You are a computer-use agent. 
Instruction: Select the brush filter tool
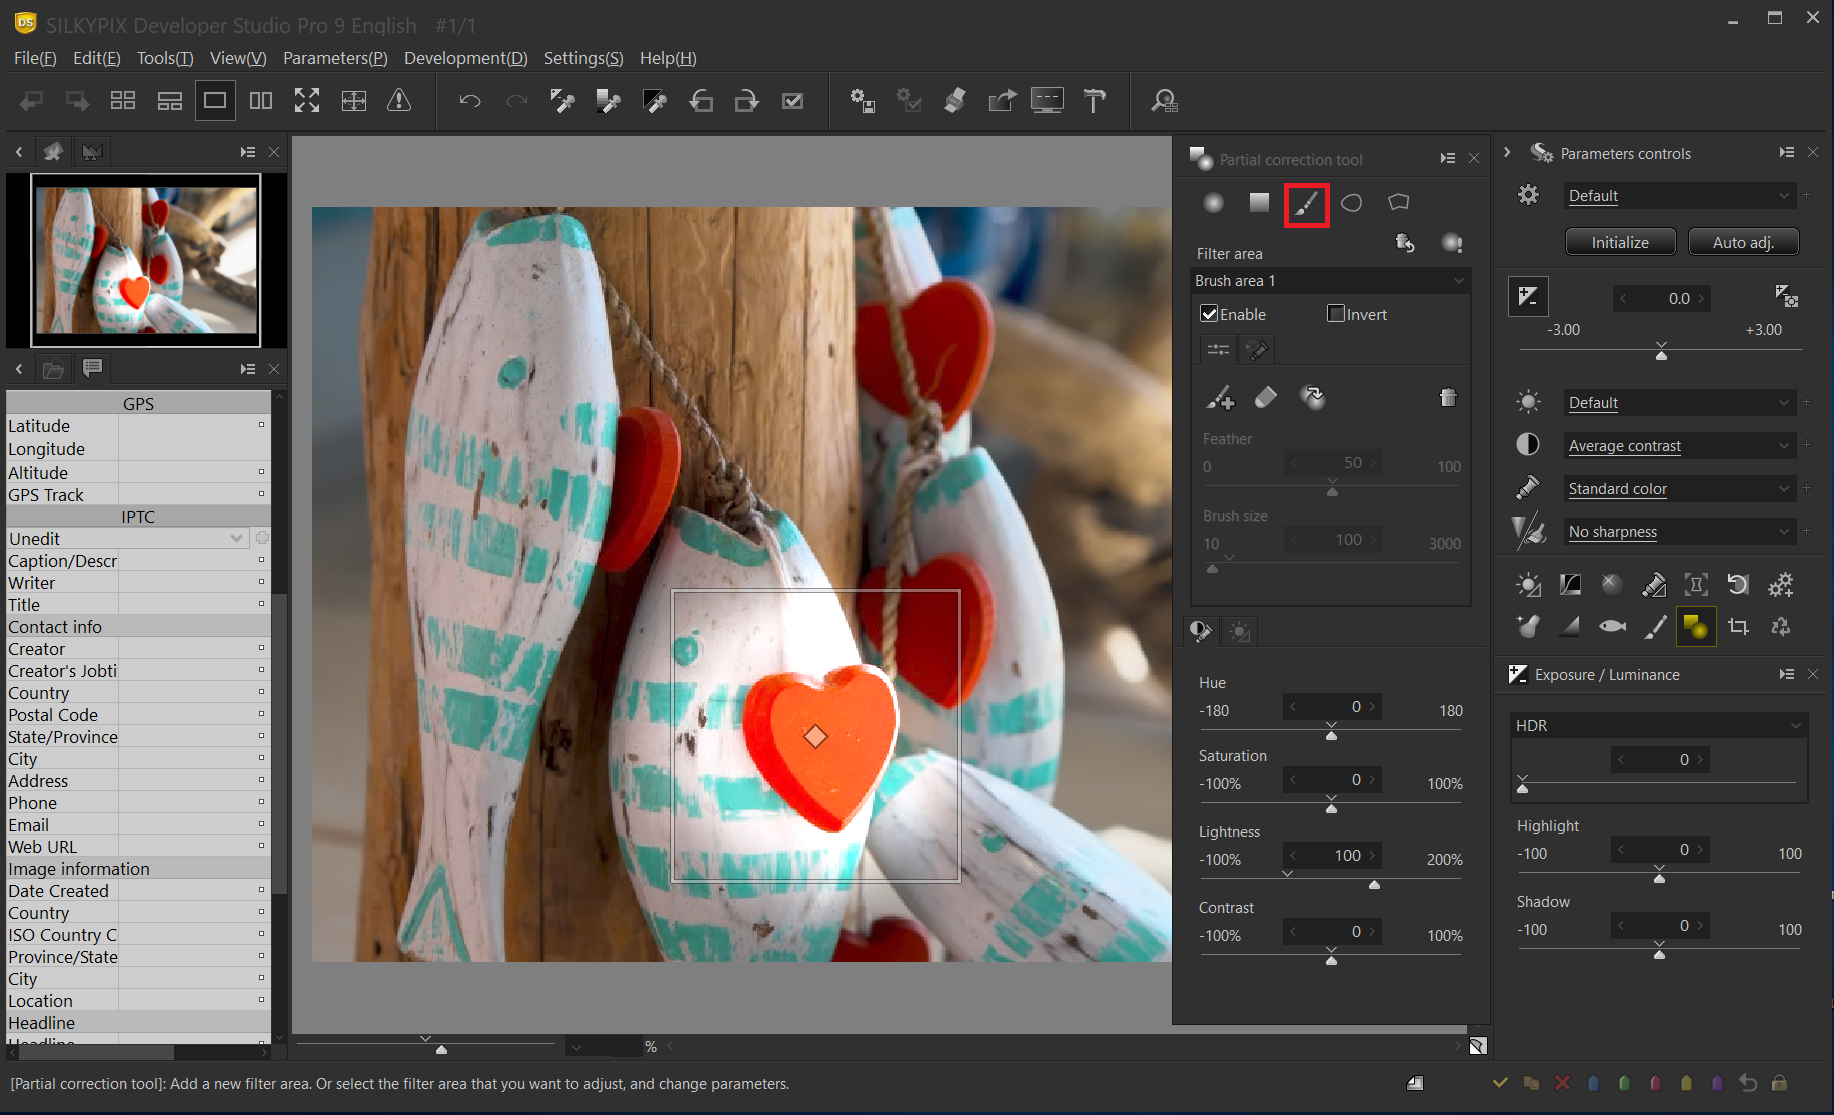click(1306, 204)
